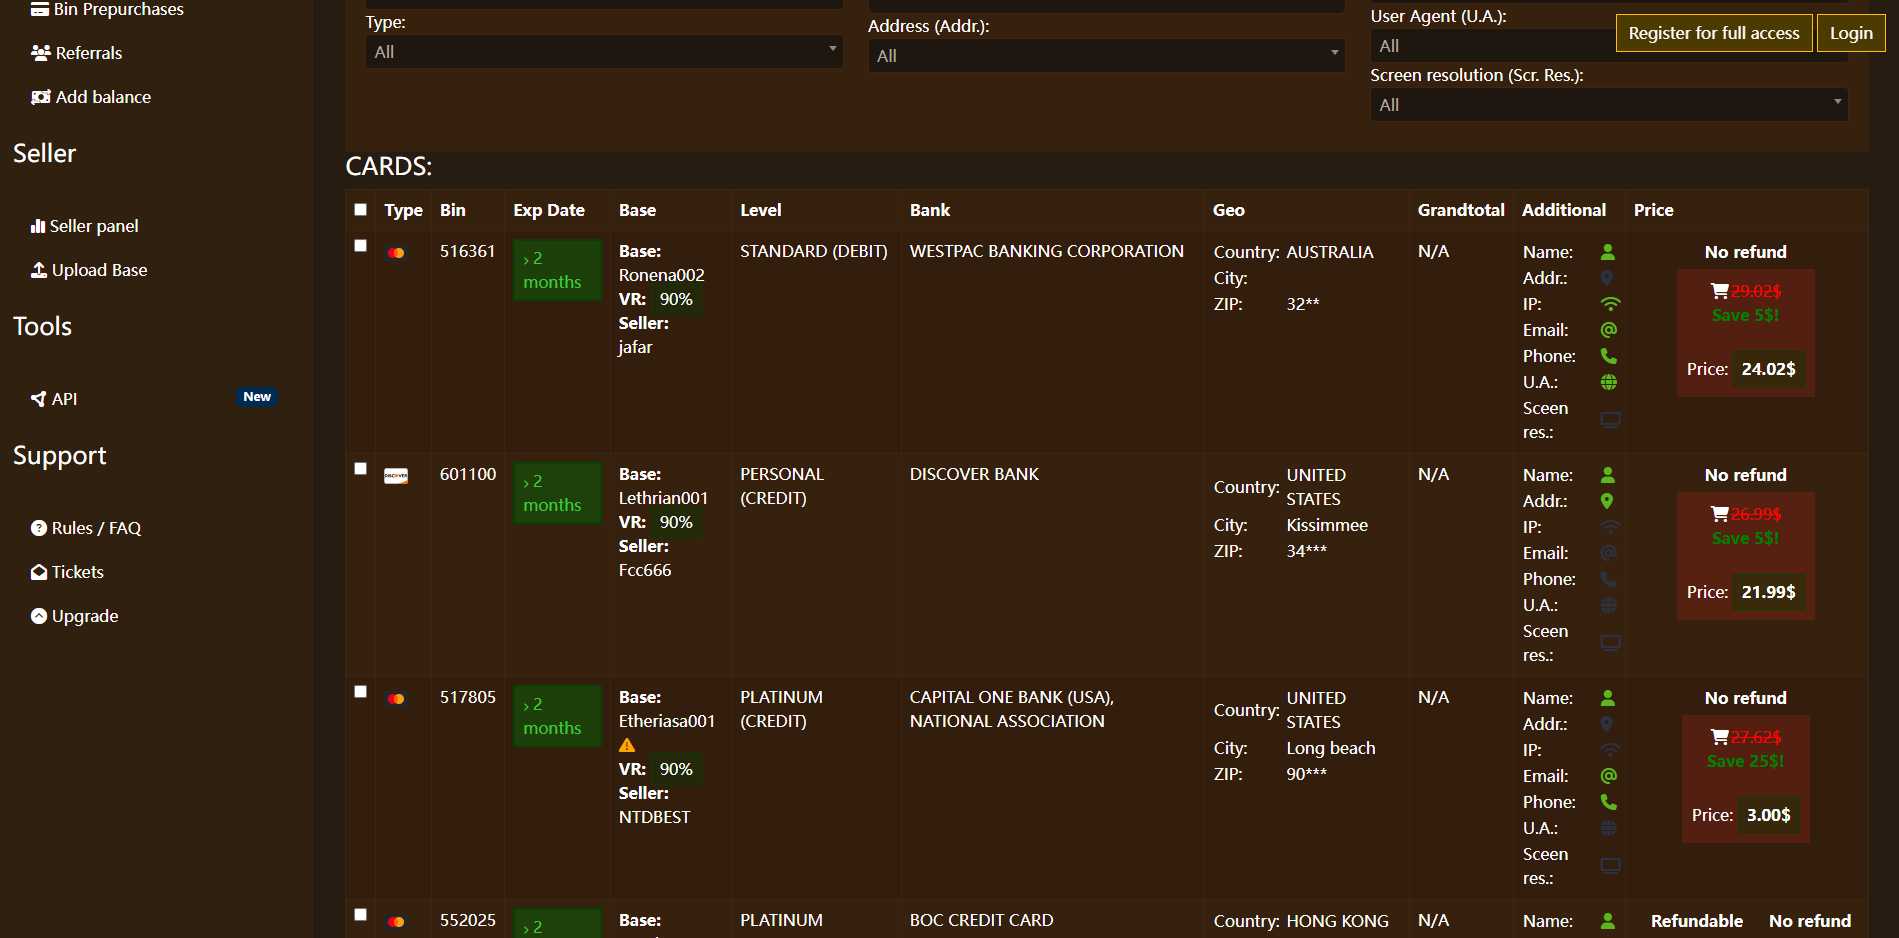This screenshot has height=938, width=1899.
Task: Open the Referrals menu item
Action: tap(77, 53)
